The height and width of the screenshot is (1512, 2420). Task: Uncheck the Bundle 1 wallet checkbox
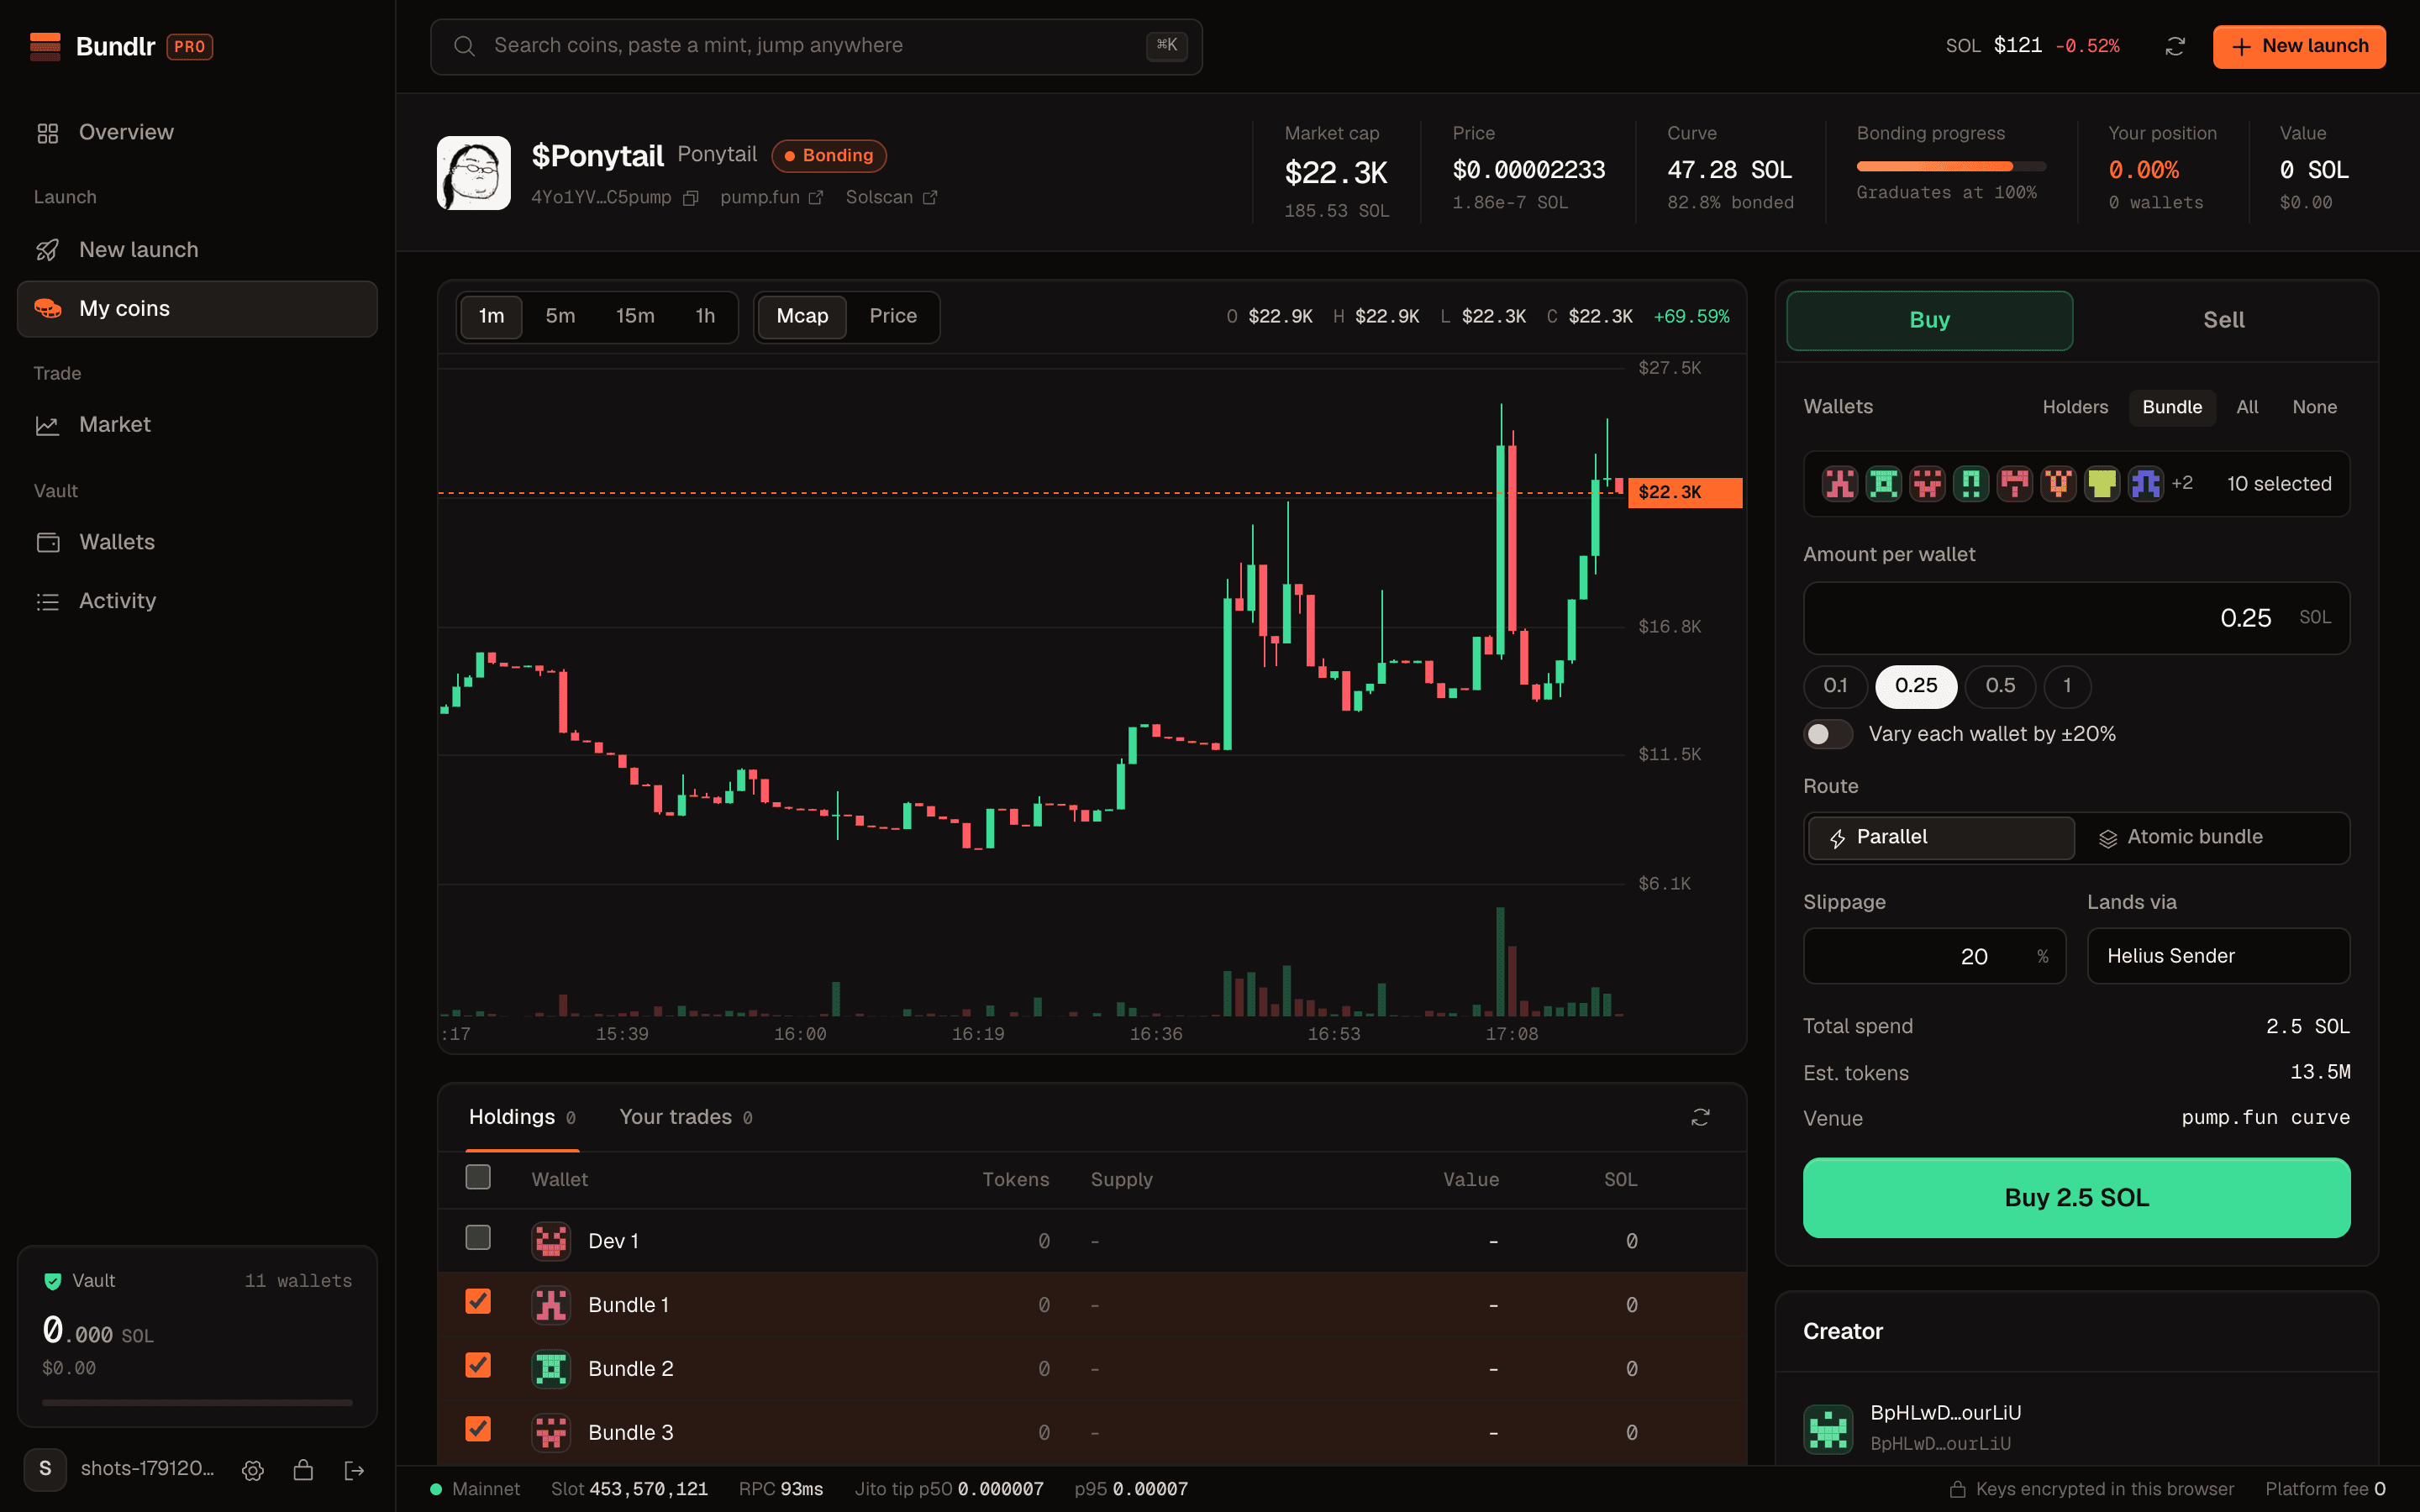click(478, 1301)
